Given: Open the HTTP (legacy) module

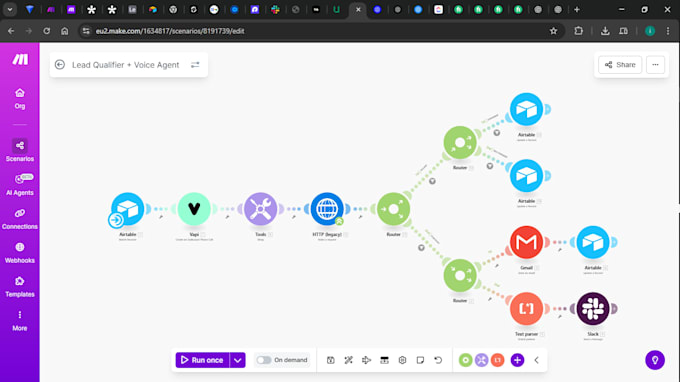Looking at the screenshot, I should tap(327, 209).
